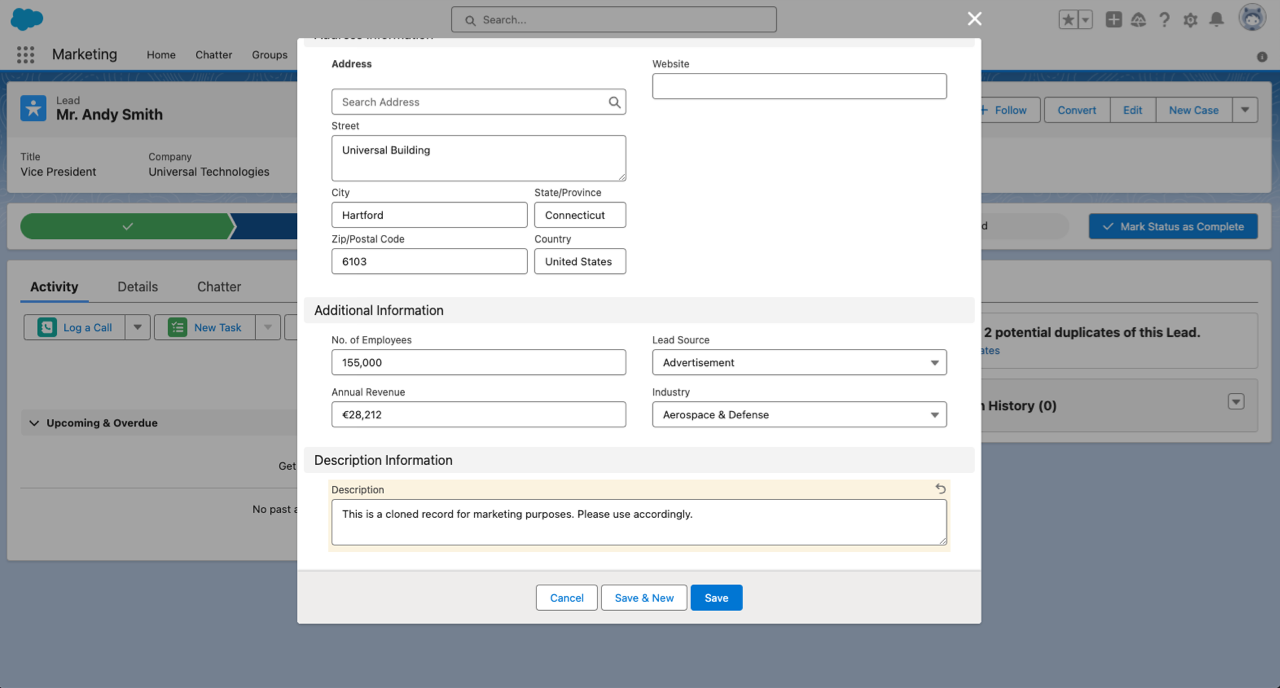The width and height of the screenshot is (1280, 688).
Task: Open the Lead Source dropdown
Action: [x=799, y=363]
